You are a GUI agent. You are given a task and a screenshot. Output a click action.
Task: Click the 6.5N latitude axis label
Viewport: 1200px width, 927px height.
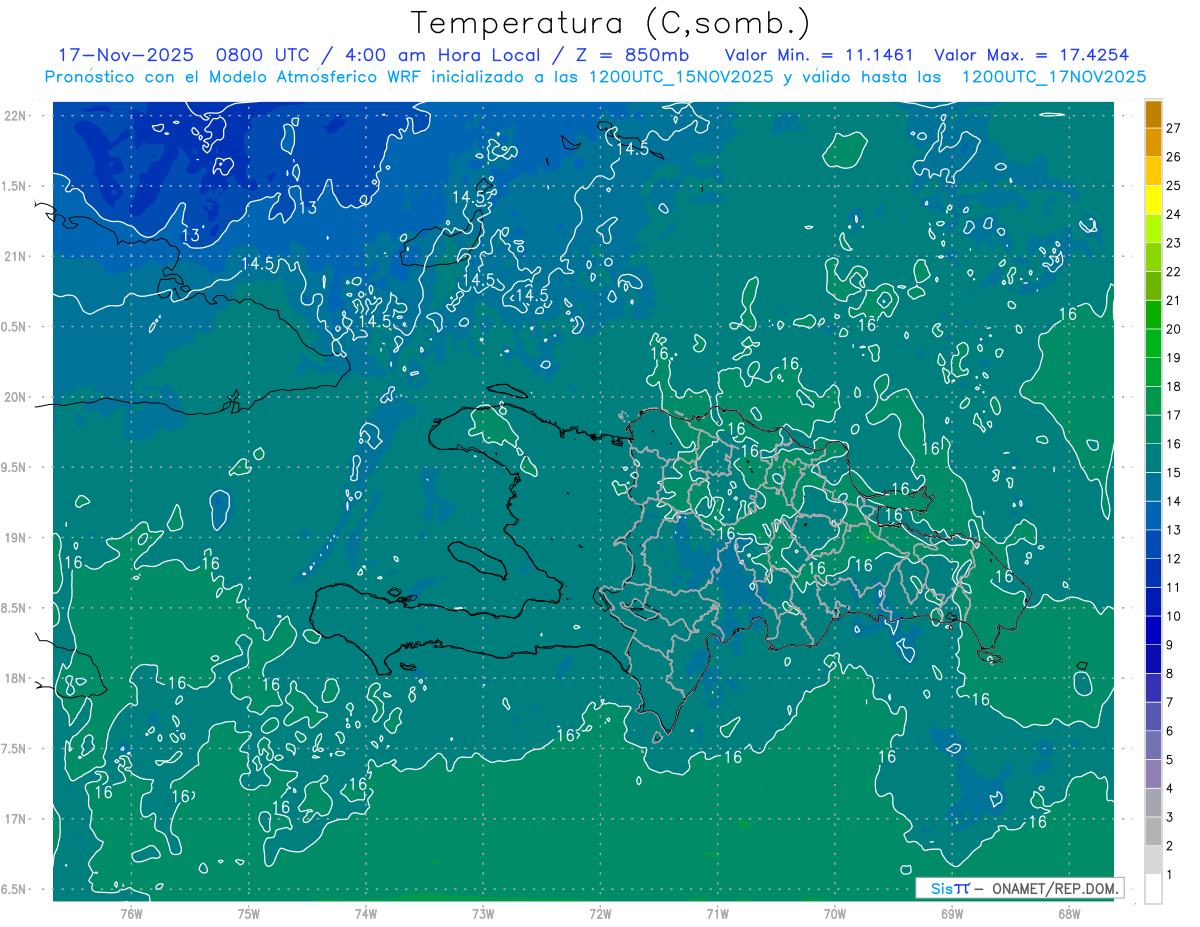coord(15,890)
